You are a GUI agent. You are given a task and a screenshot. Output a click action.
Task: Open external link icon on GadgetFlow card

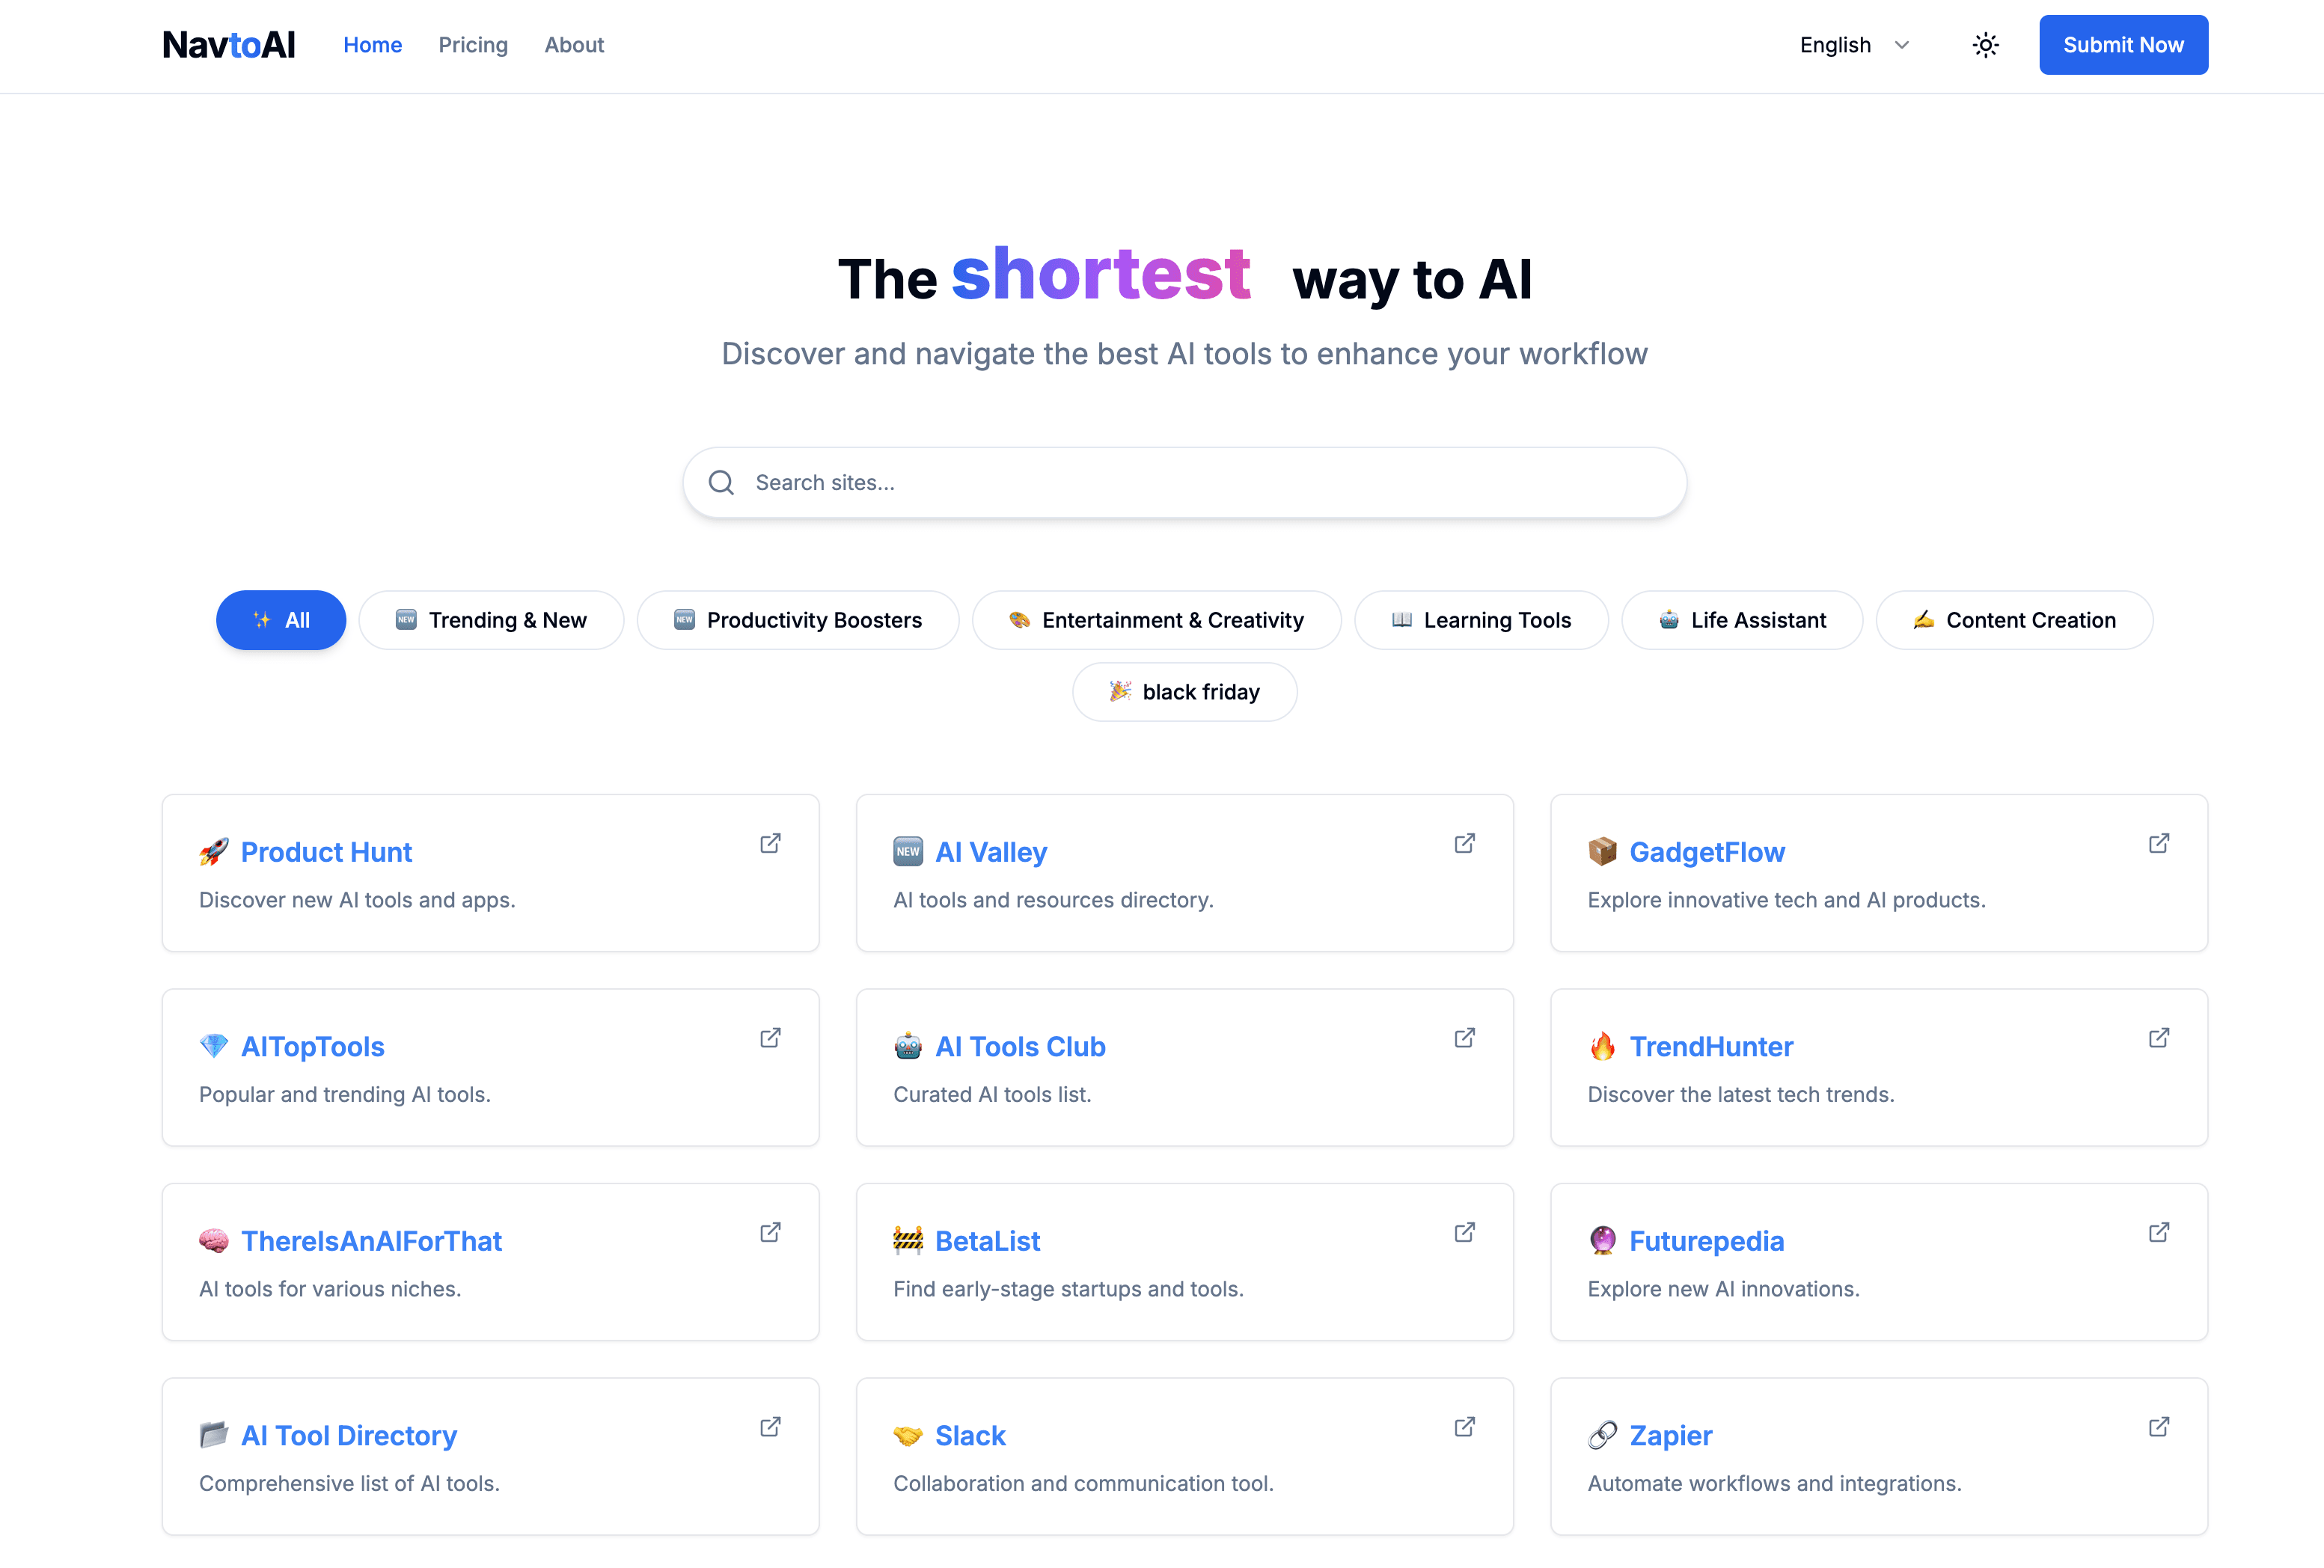pyautogui.click(x=2159, y=843)
